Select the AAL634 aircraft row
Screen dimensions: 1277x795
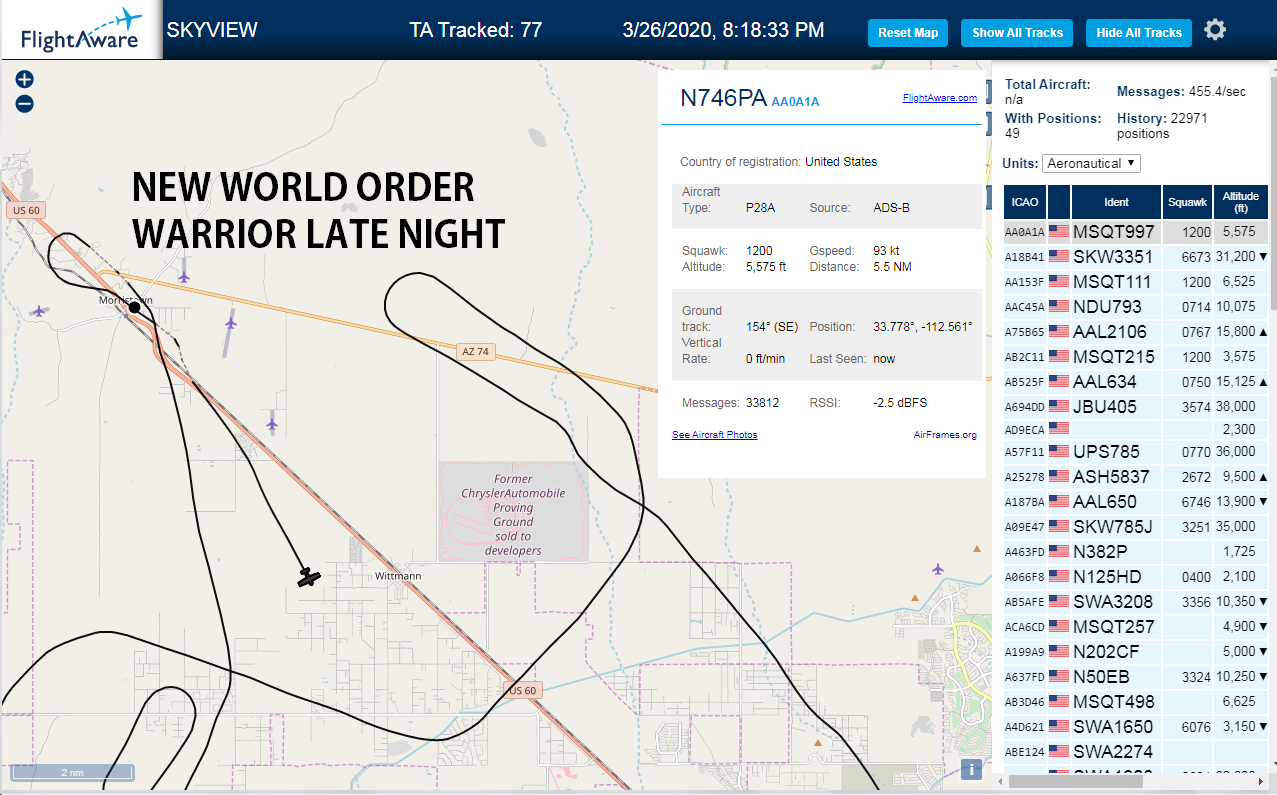pyautogui.click(x=1136, y=382)
